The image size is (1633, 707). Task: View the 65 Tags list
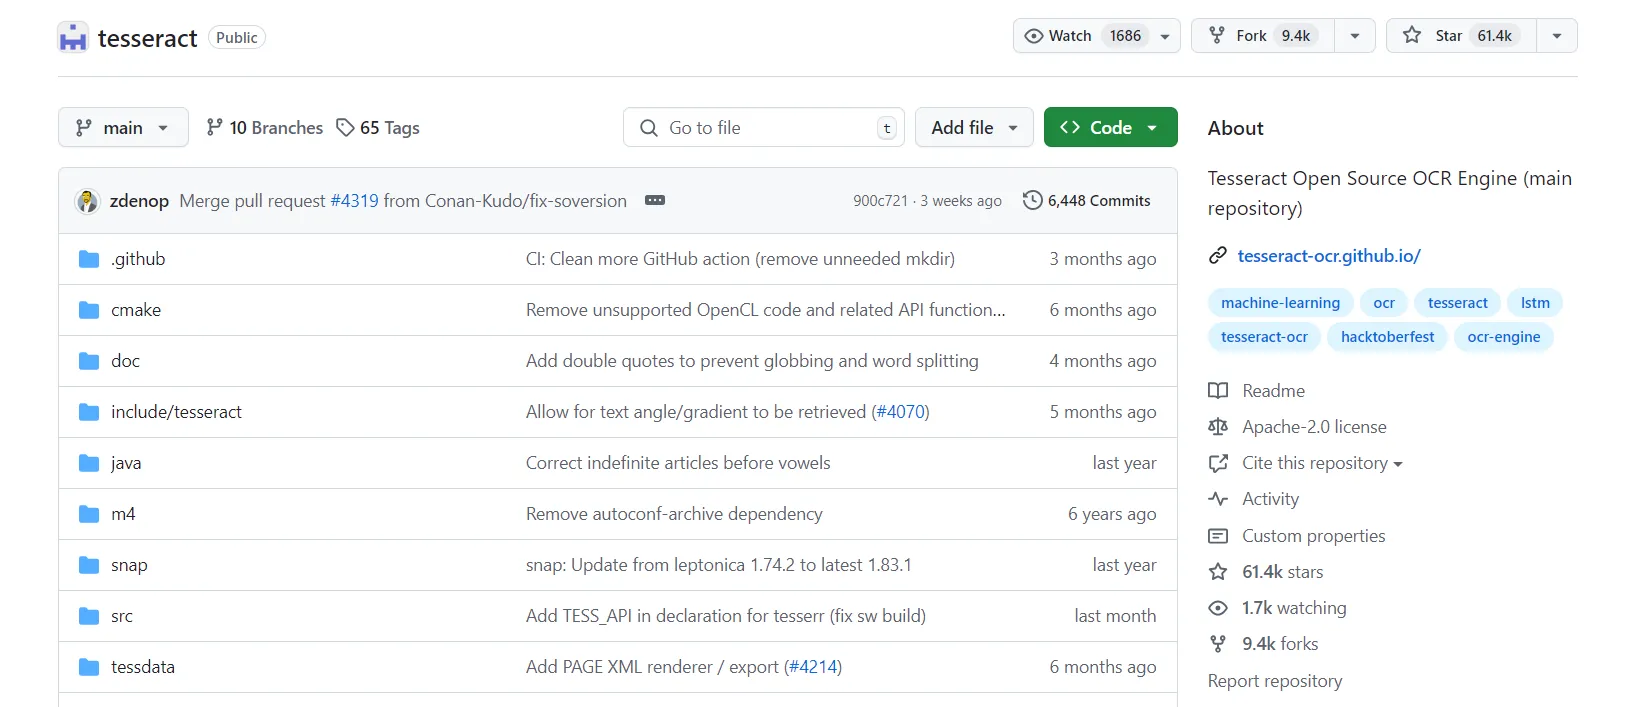click(x=378, y=128)
